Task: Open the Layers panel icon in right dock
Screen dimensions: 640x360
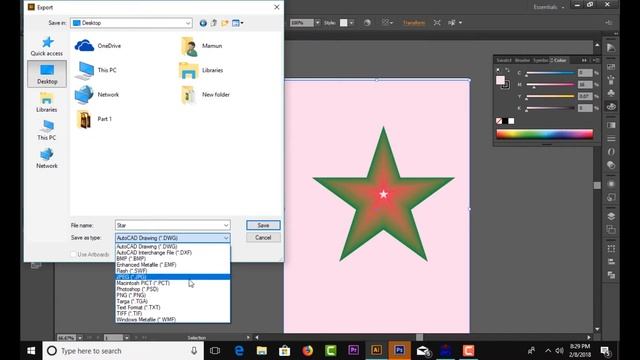Action: (x=611, y=216)
